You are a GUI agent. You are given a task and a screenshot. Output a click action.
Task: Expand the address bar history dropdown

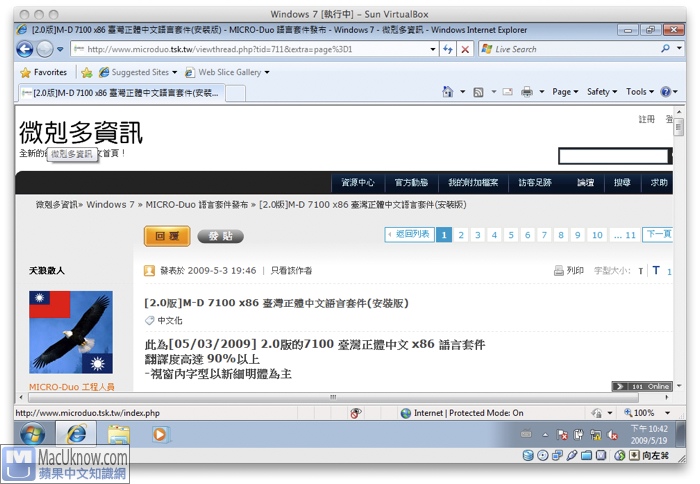click(433, 49)
